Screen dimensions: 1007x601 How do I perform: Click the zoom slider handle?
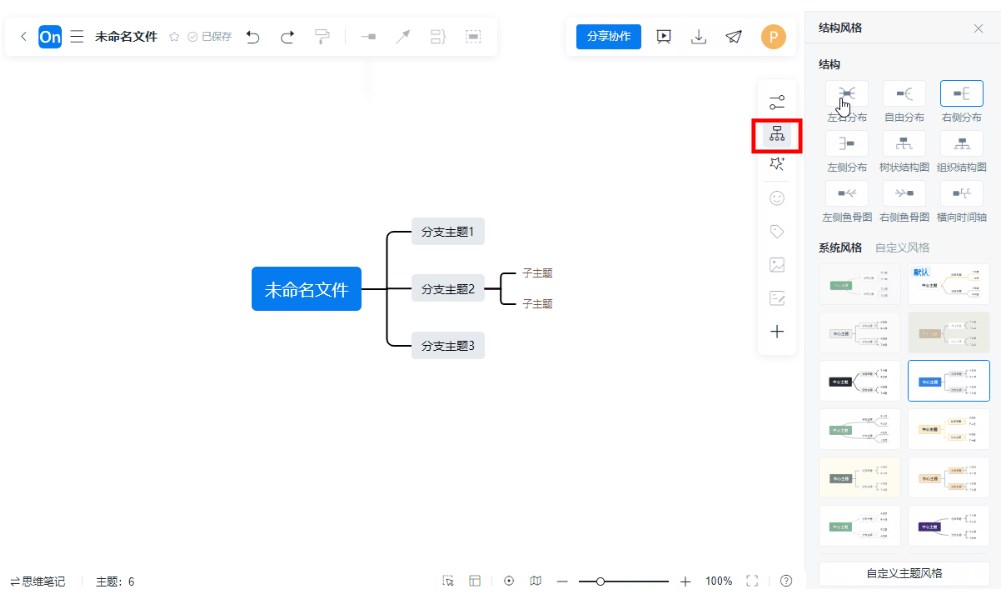tap(600, 581)
